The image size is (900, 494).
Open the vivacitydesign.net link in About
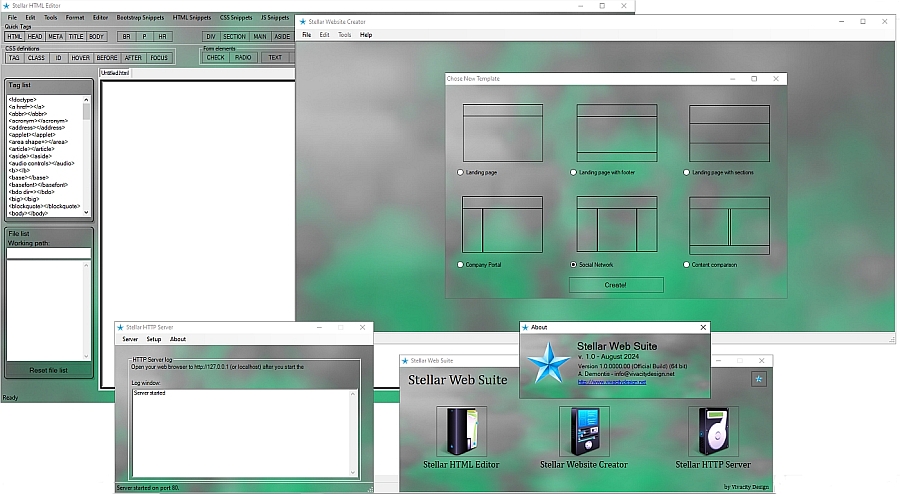coord(612,382)
